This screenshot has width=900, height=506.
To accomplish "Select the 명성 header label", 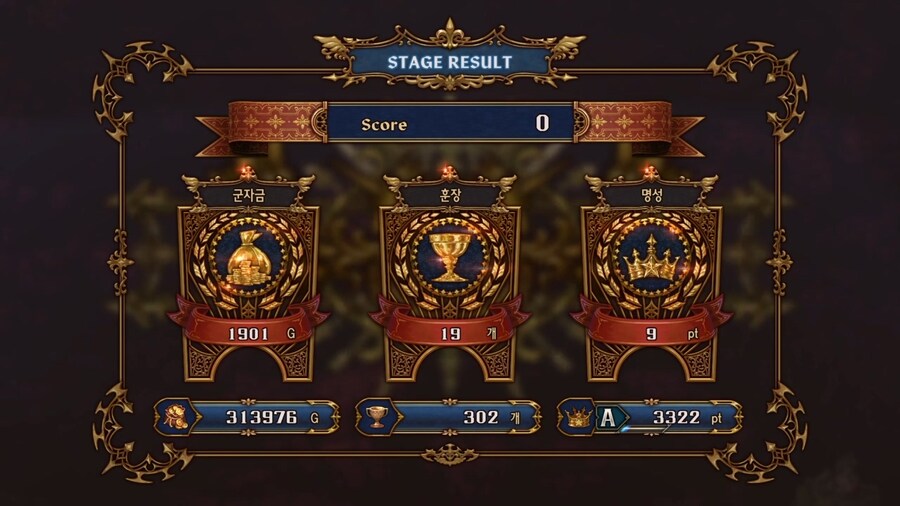I will click(652, 195).
